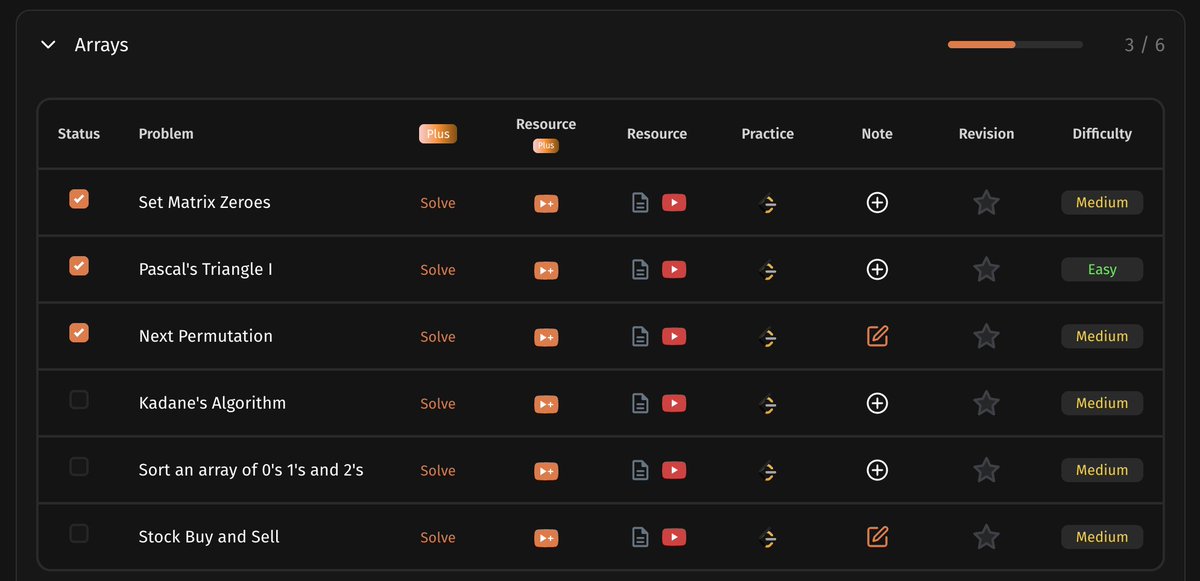The image size is (1200, 581).
Task: Click the 3 / 6 progress count
Action: 1144,45
